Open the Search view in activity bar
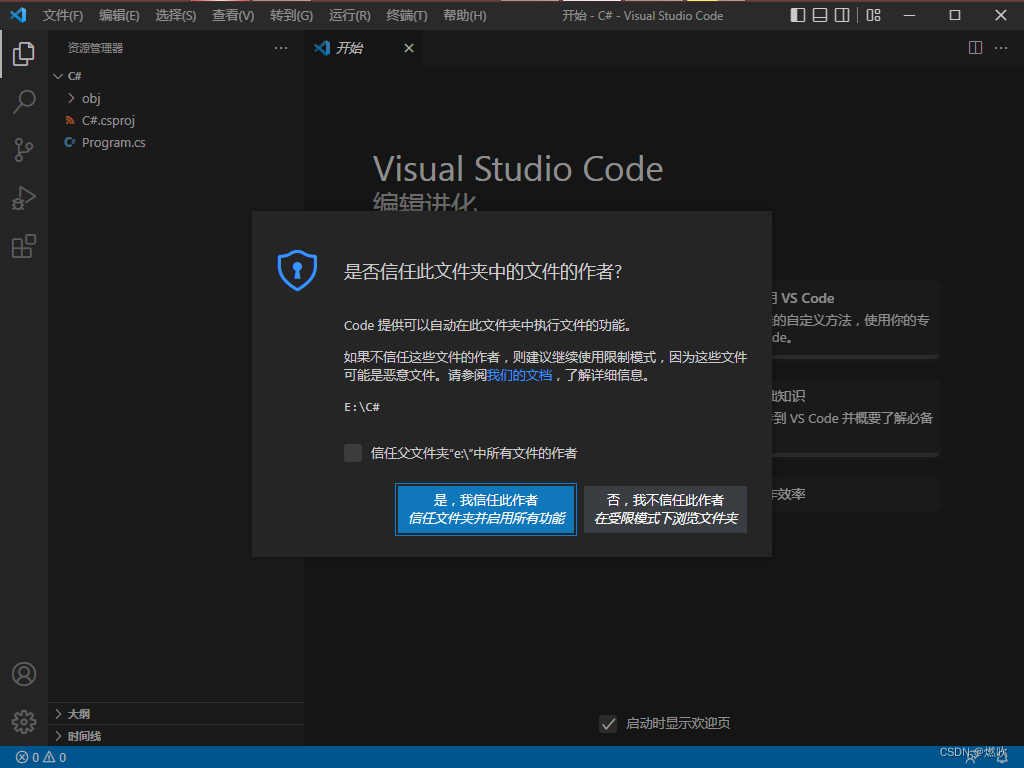 24,102
